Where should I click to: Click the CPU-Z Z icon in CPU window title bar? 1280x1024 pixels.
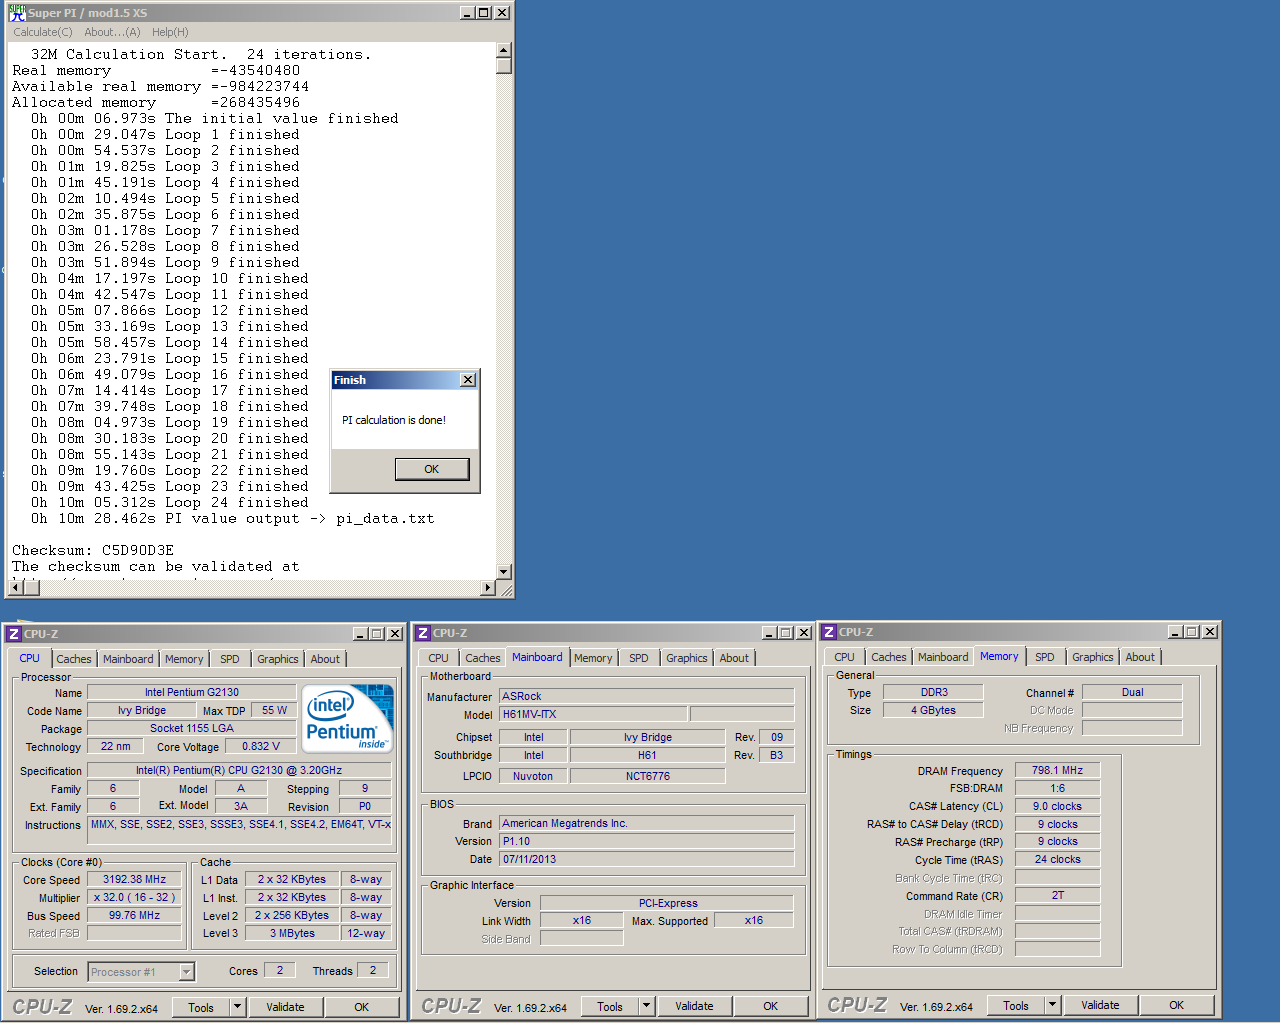click(14, 634)
